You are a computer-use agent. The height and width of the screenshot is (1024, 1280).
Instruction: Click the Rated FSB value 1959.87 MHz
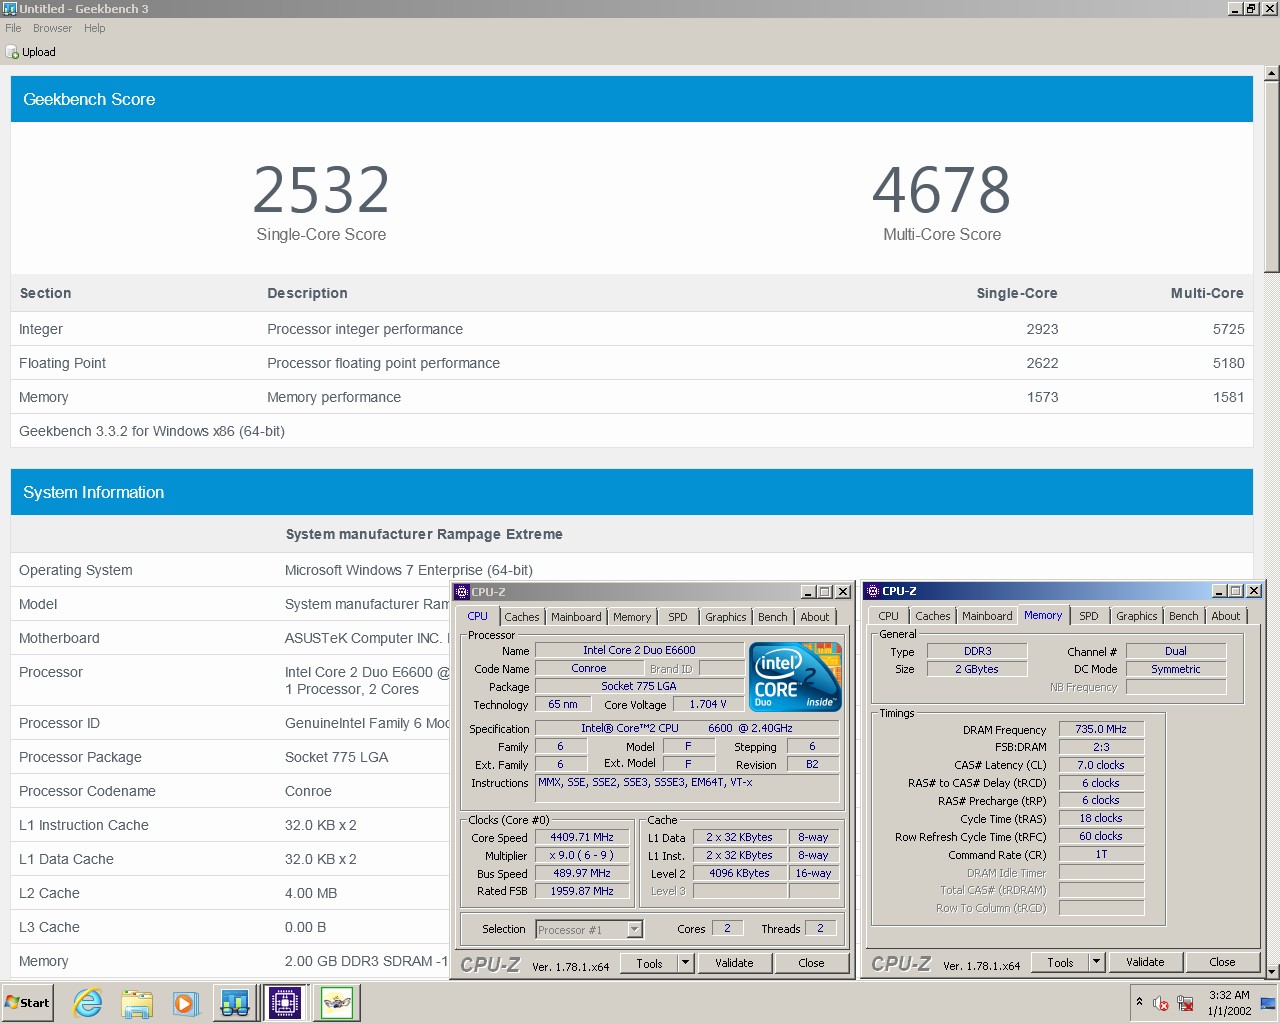point(582,891)
